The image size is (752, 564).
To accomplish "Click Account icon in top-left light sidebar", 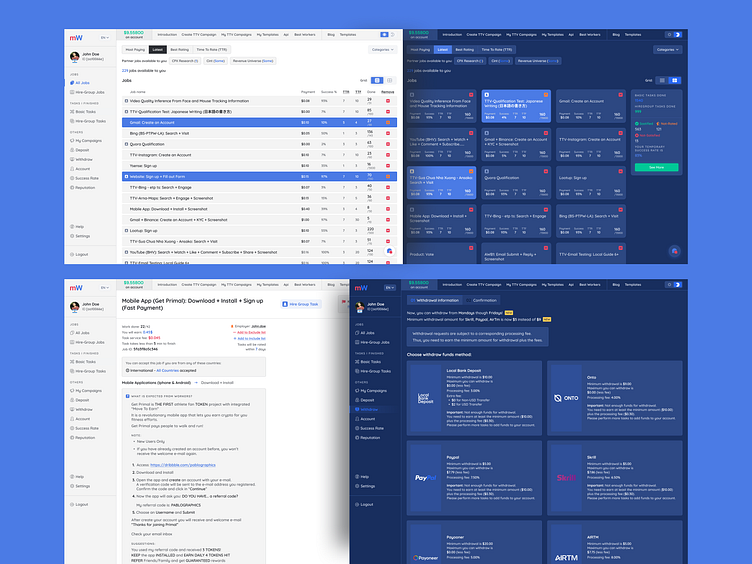I will click(72, 169).
